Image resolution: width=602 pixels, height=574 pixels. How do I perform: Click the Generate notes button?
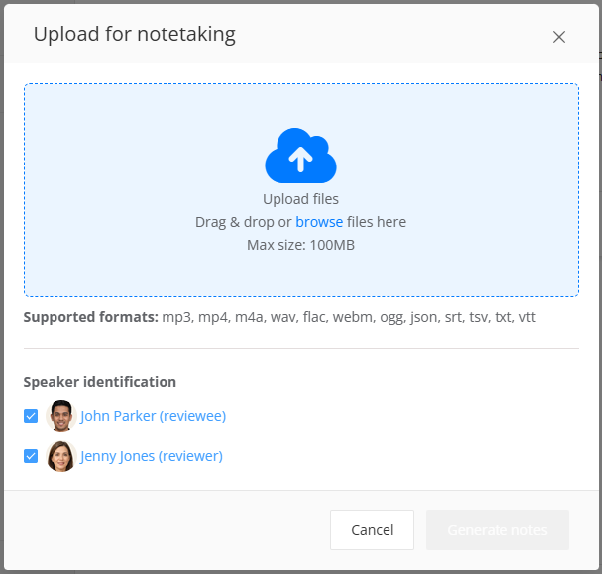pyautogui.click(x=497, y=530)
